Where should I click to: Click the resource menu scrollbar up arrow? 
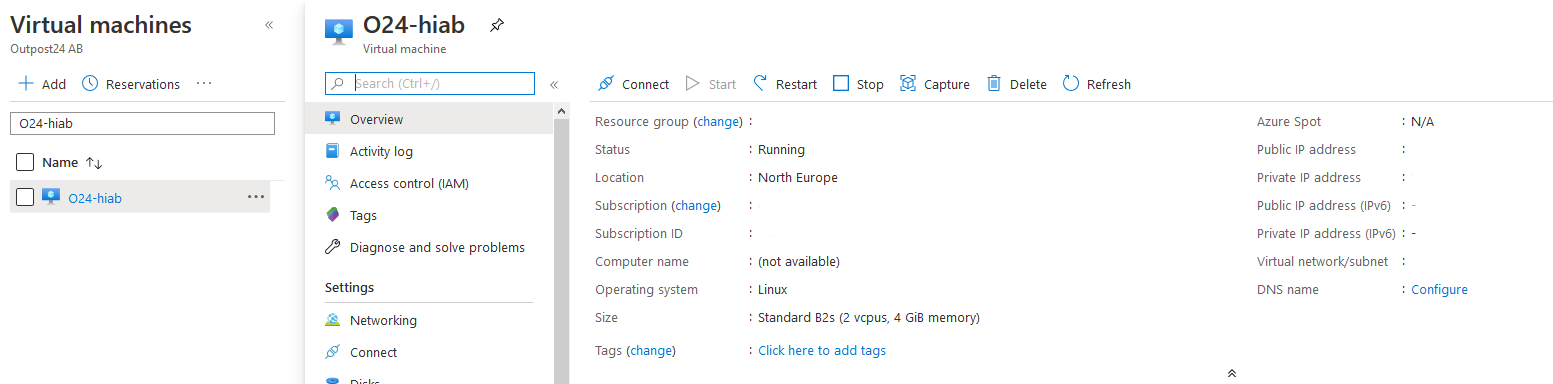point(561,111)
